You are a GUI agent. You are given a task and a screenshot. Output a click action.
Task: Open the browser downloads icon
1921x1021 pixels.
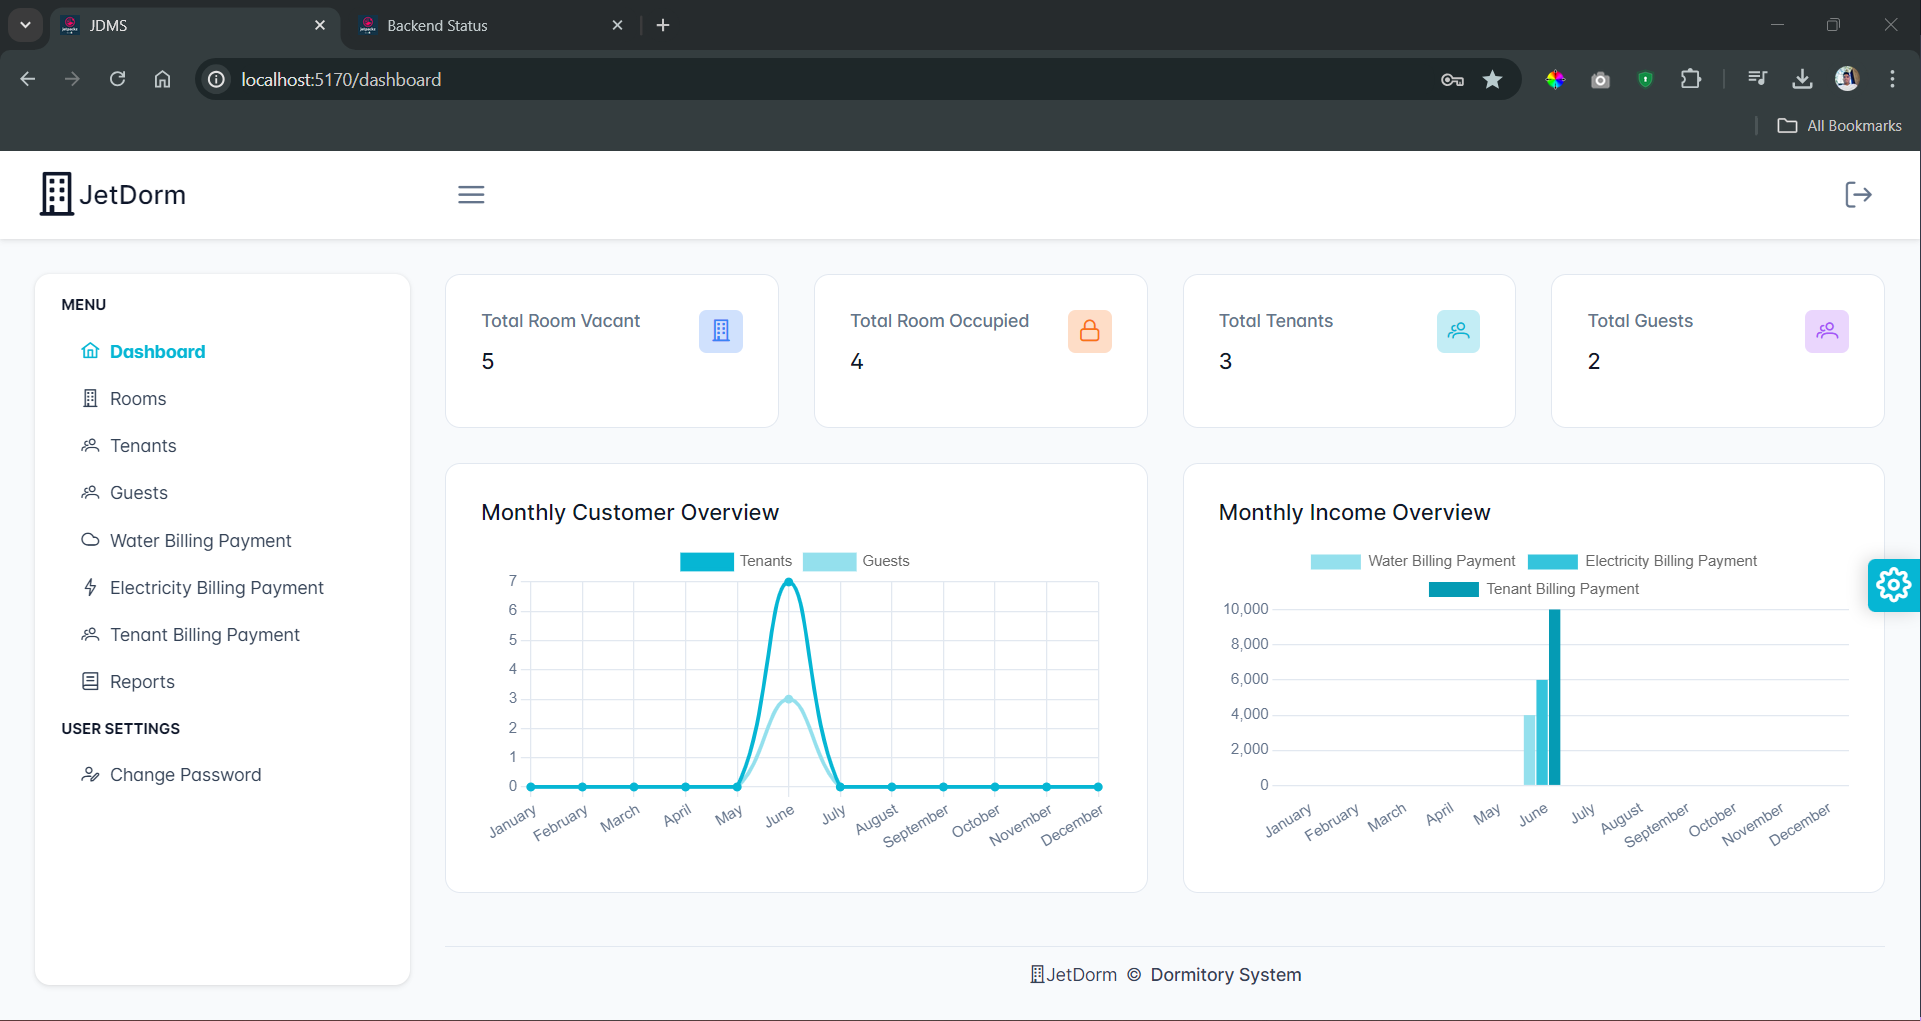1802,79
